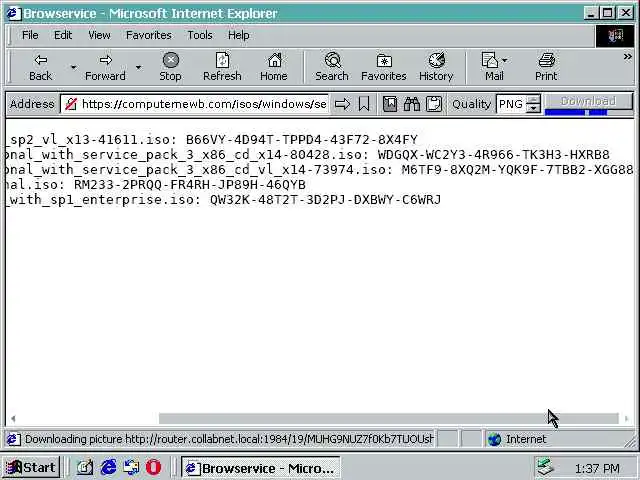Stop the page from loading
Image resolution: width=640 pixels, height=480 pixels.
pyautogui.click(x=171, y=67)
